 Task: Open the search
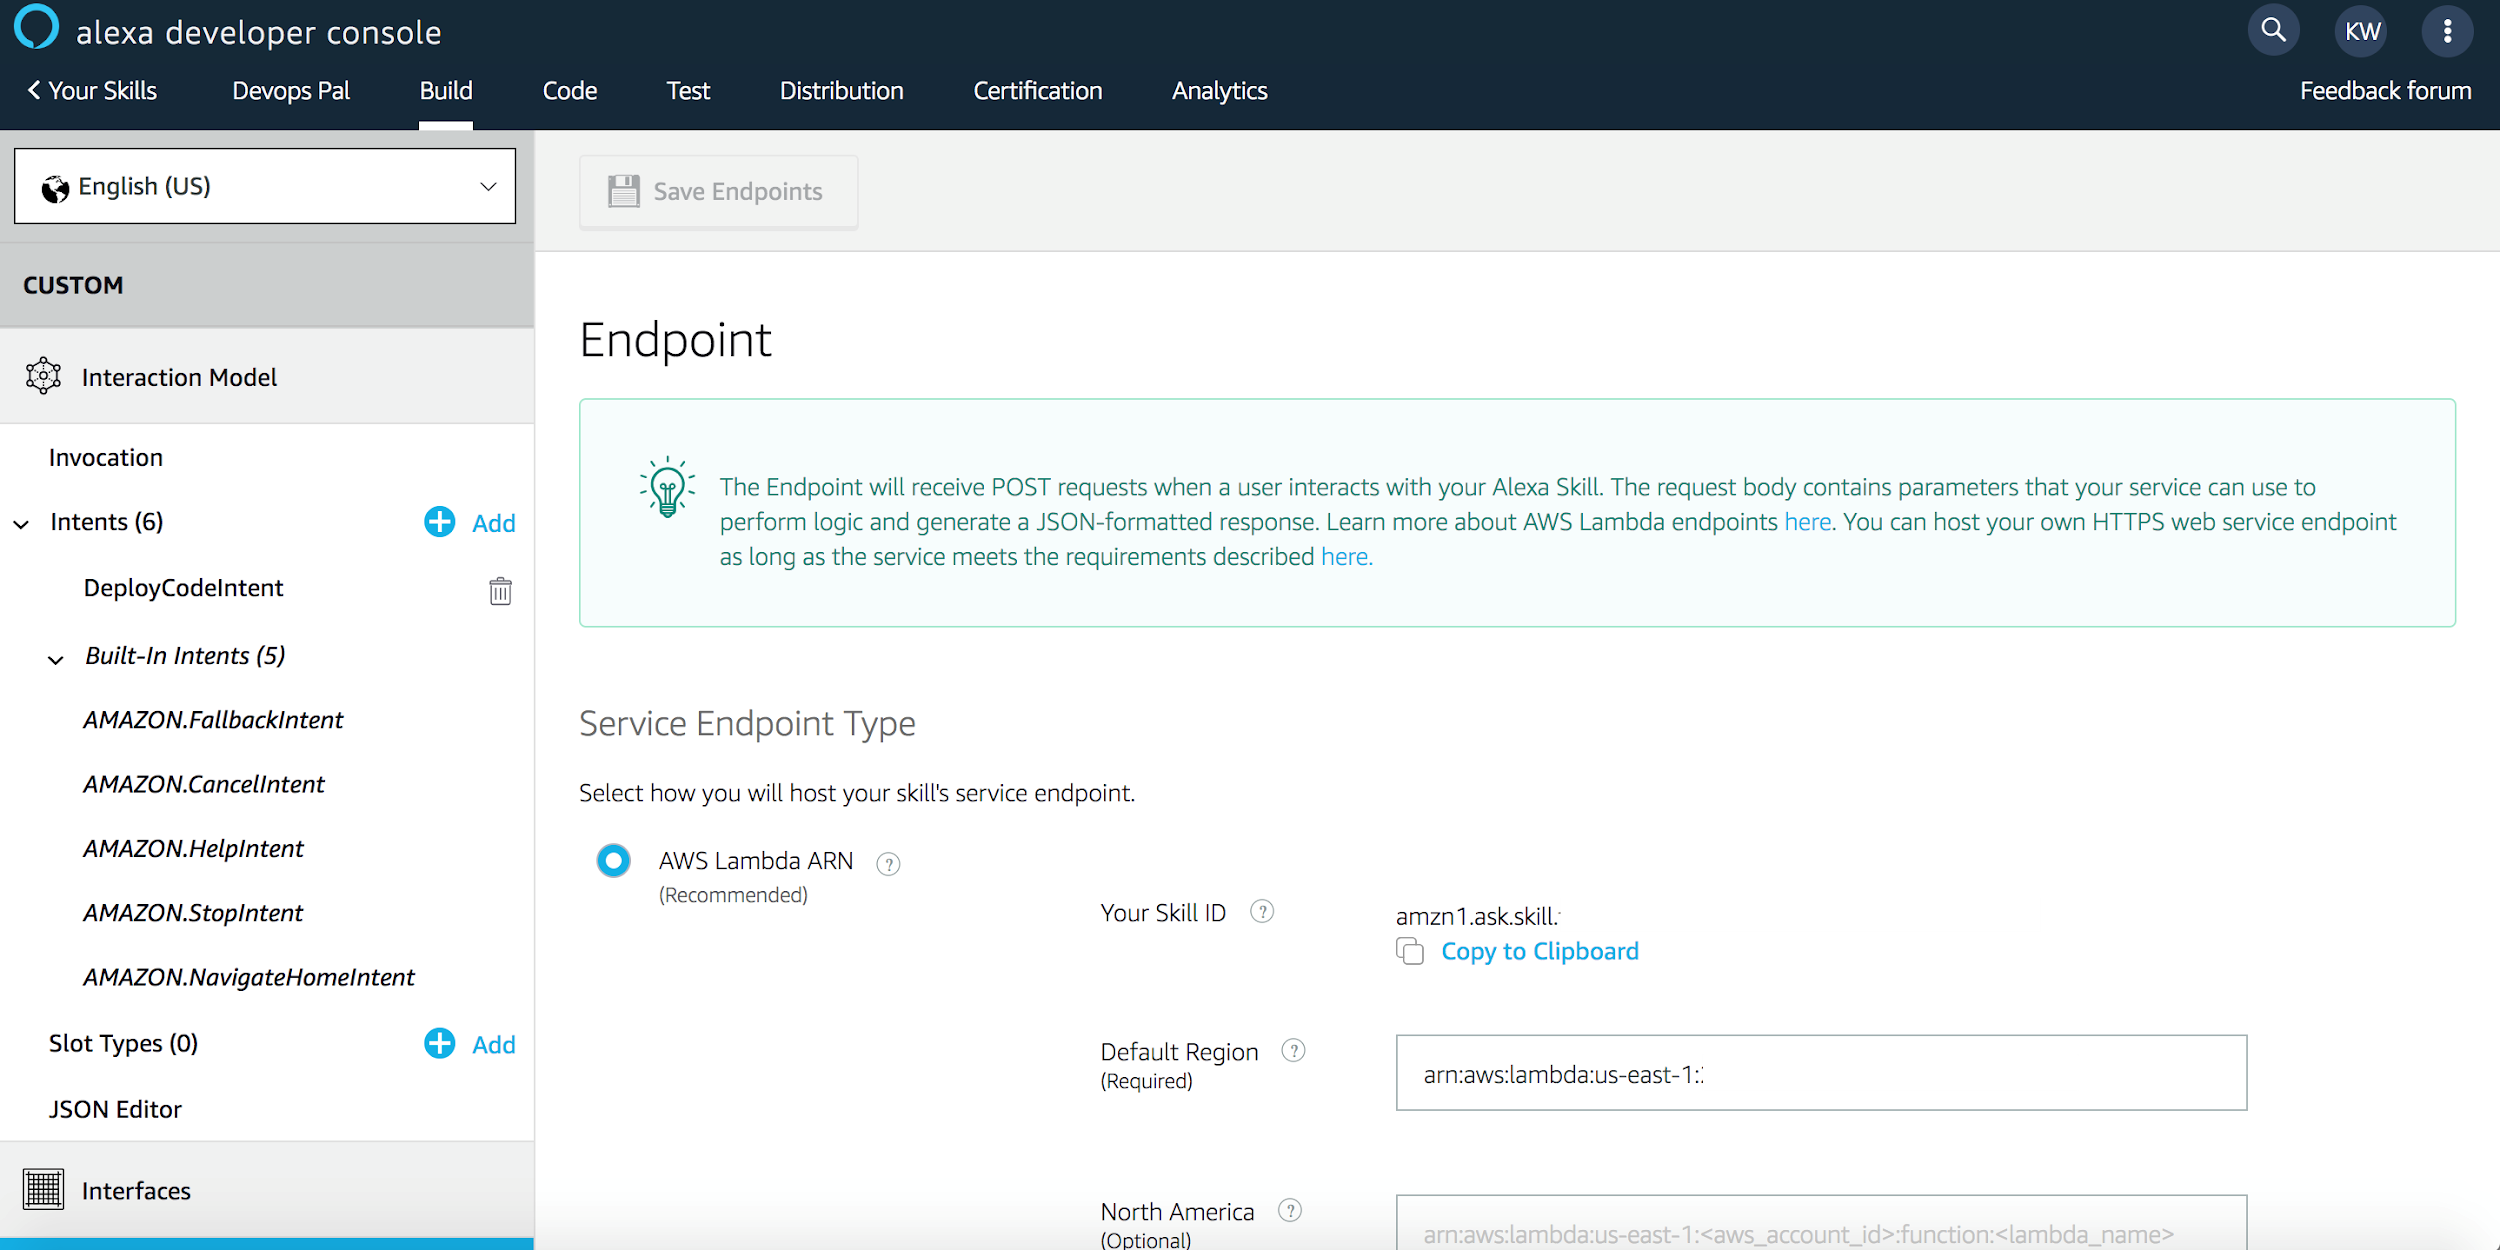click(2272, 30)
